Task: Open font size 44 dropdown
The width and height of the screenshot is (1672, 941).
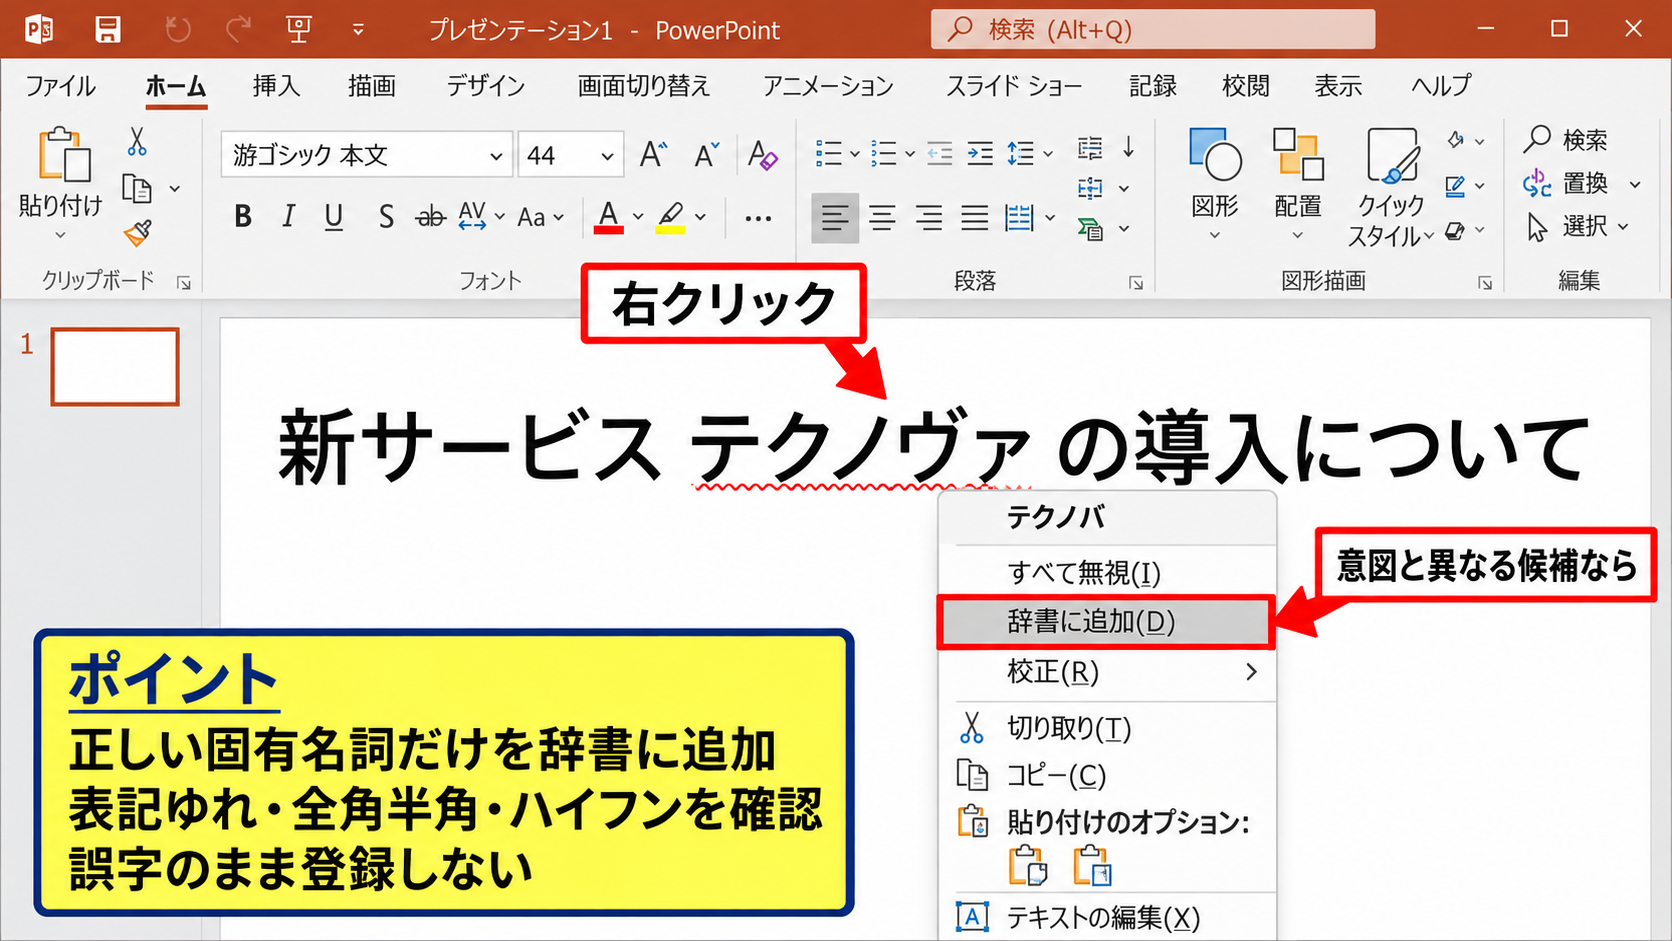Action: [607, 156]
